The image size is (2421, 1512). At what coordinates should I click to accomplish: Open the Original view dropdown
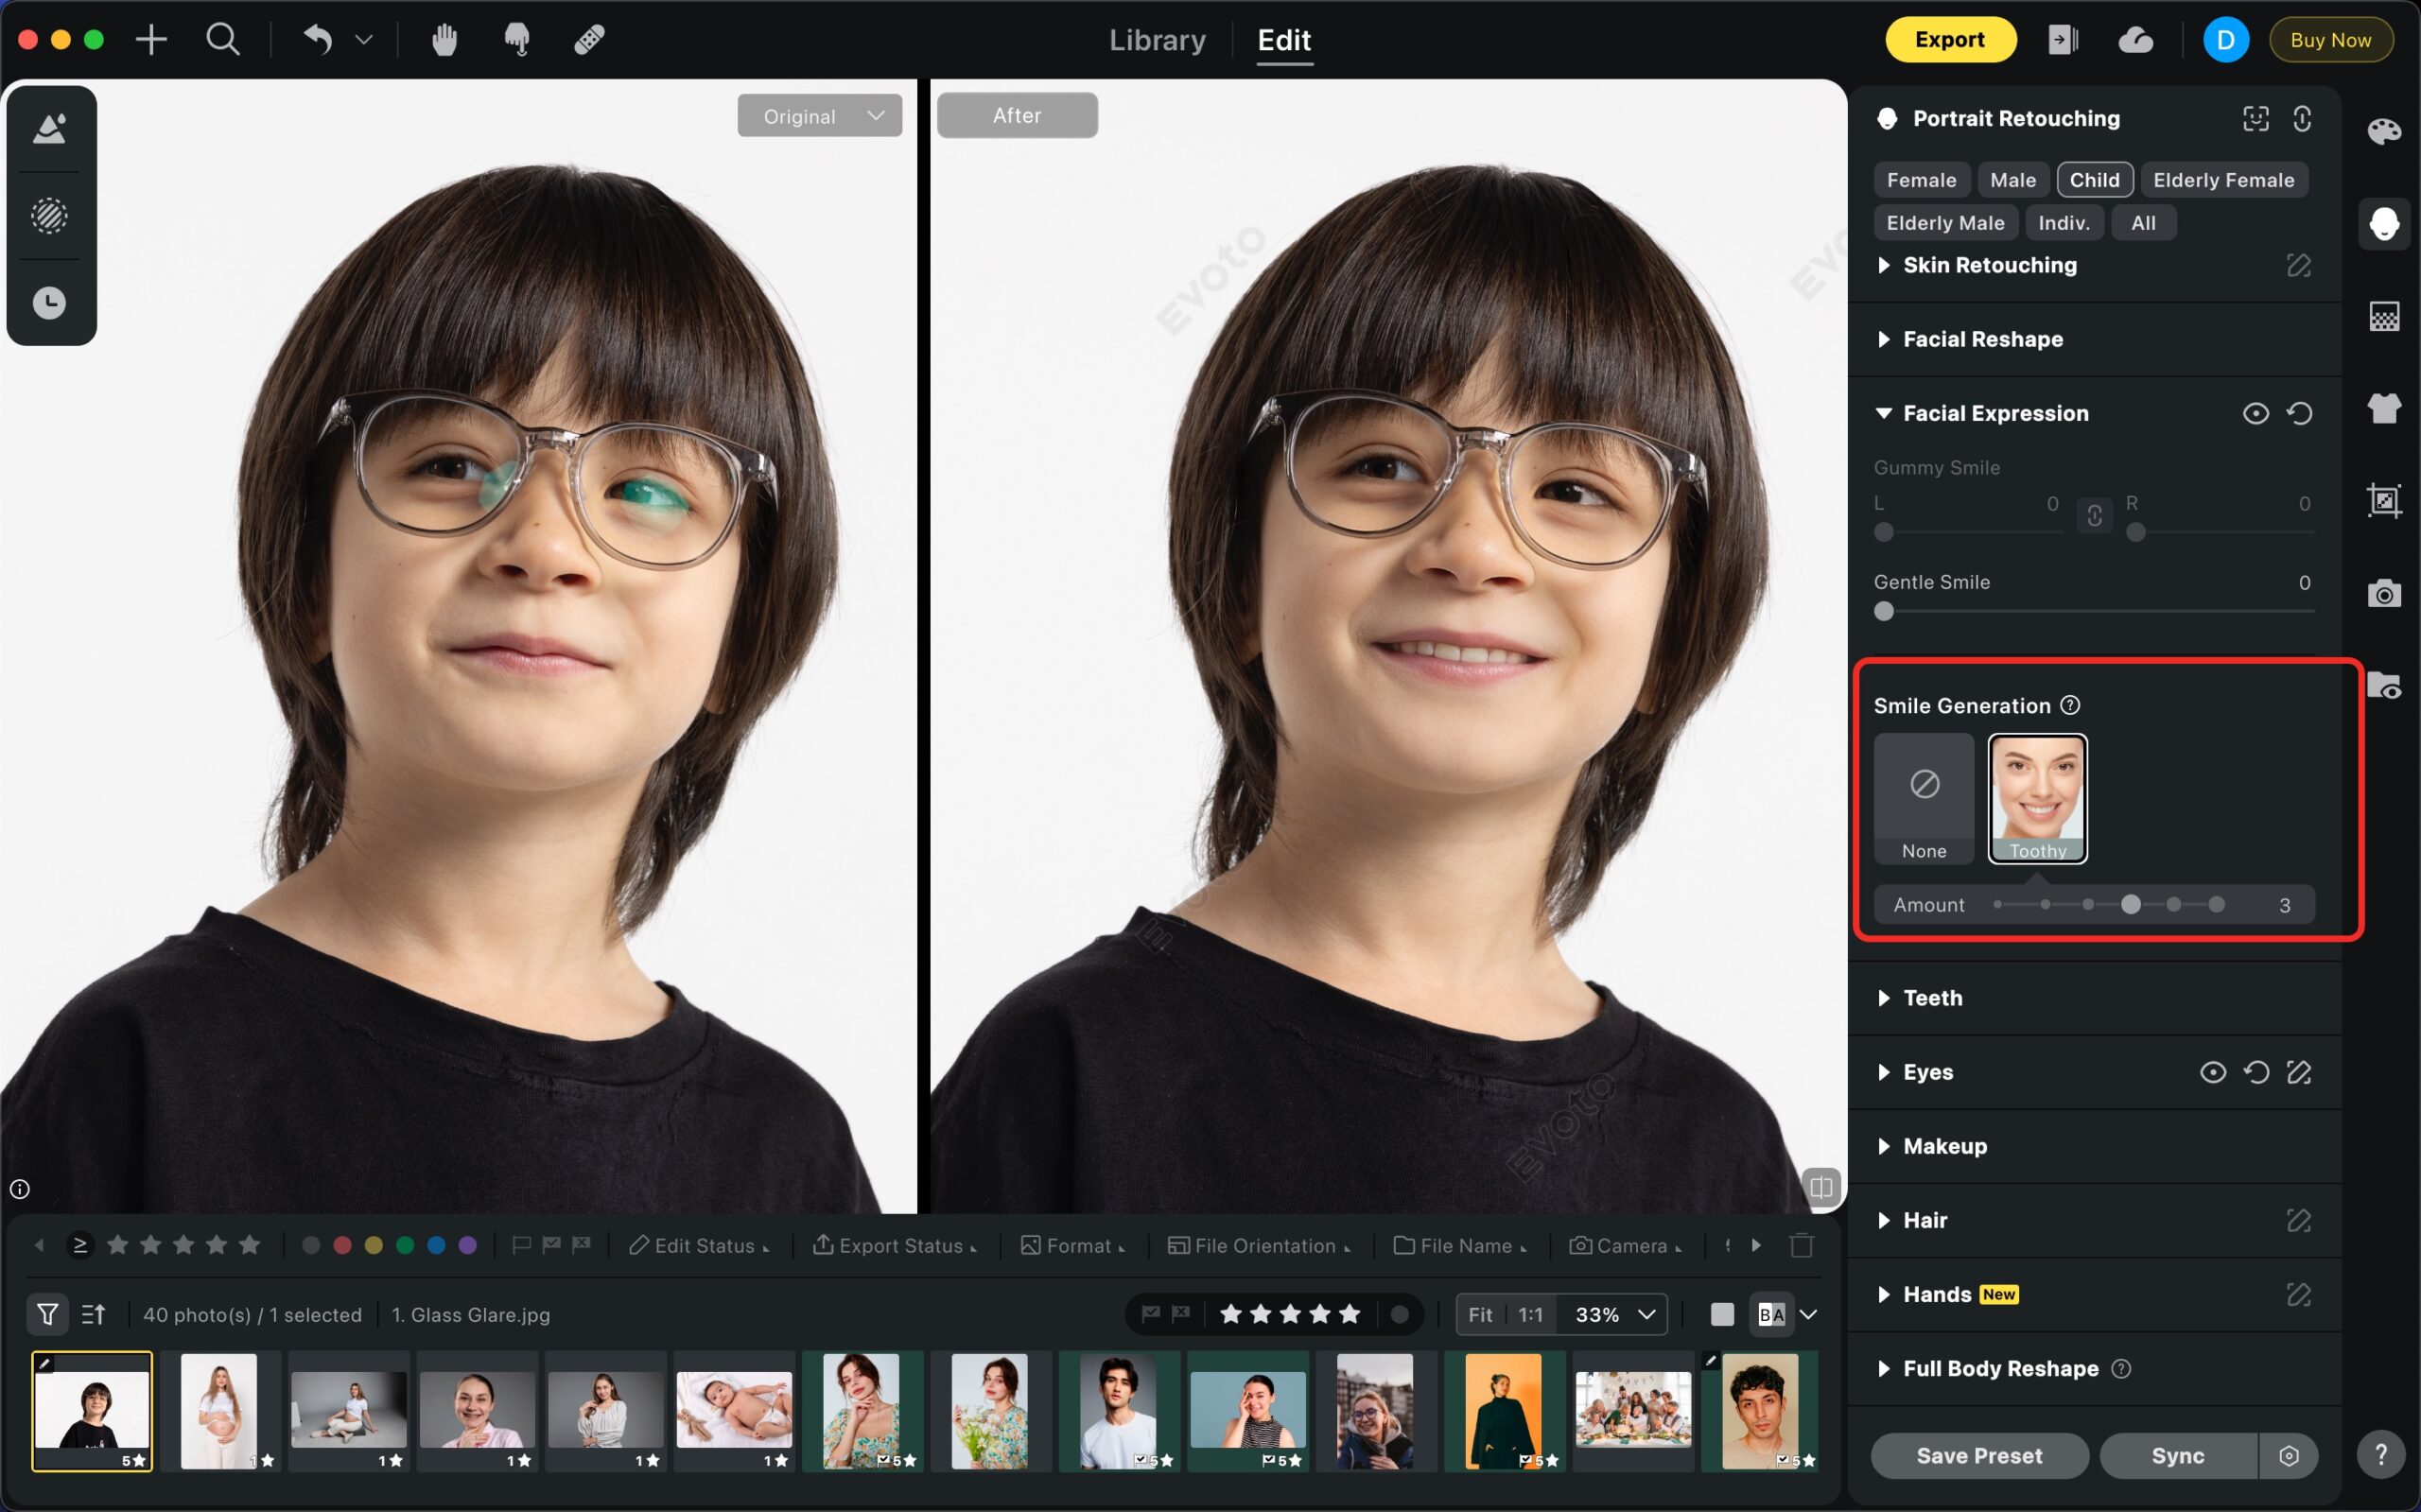point(819,116)
